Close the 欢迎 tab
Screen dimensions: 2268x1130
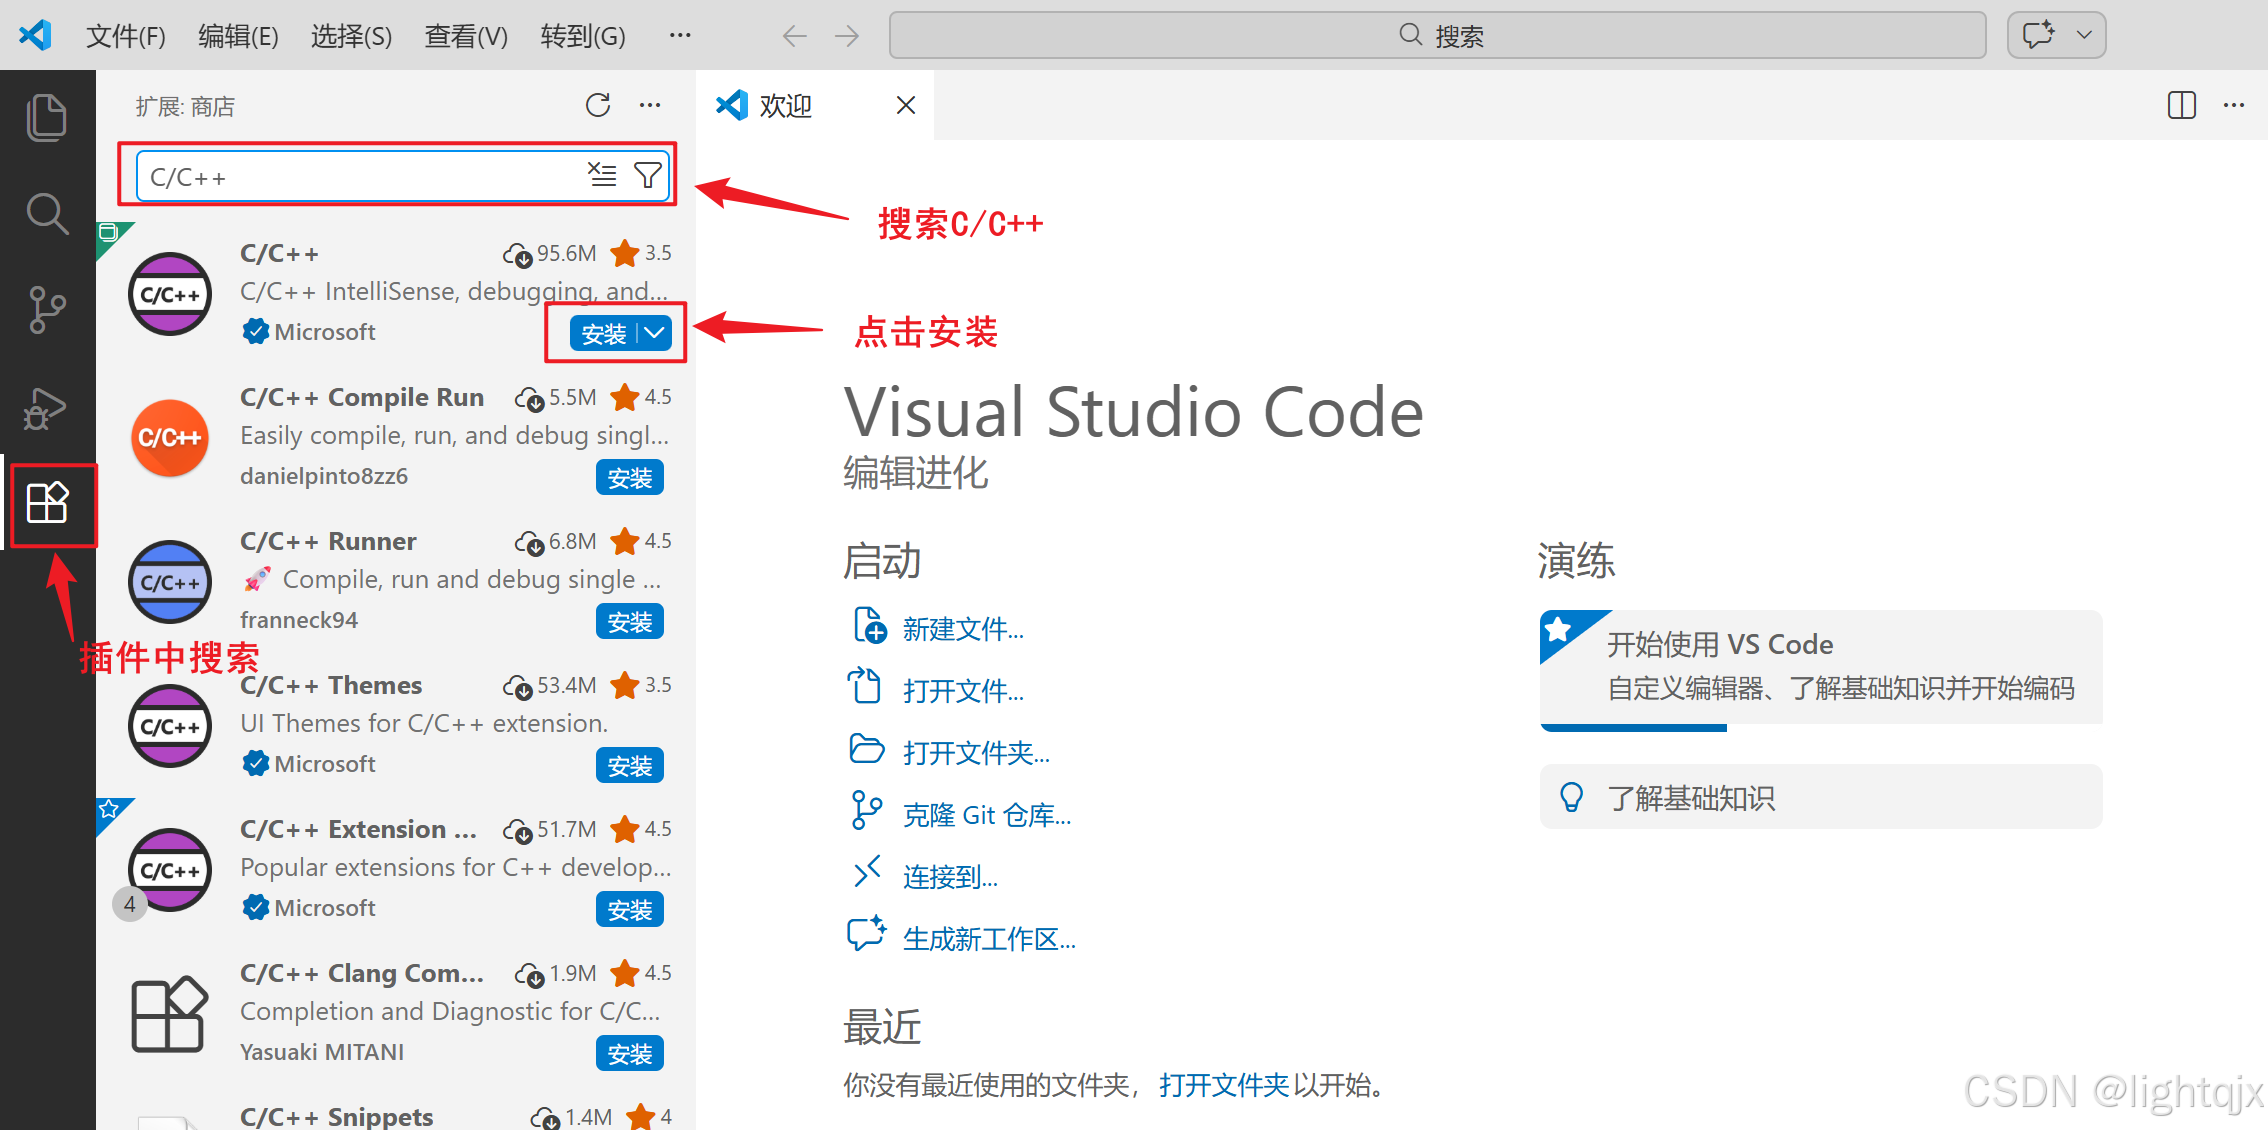(906, 105)
